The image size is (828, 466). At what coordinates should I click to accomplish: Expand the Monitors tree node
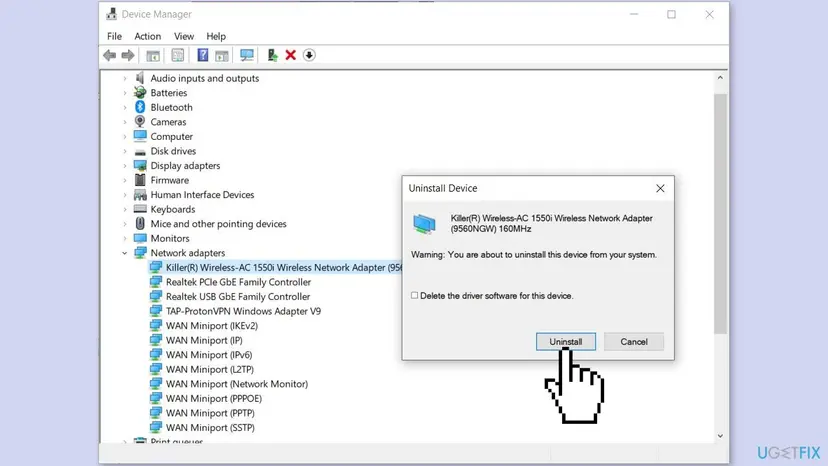125,238
